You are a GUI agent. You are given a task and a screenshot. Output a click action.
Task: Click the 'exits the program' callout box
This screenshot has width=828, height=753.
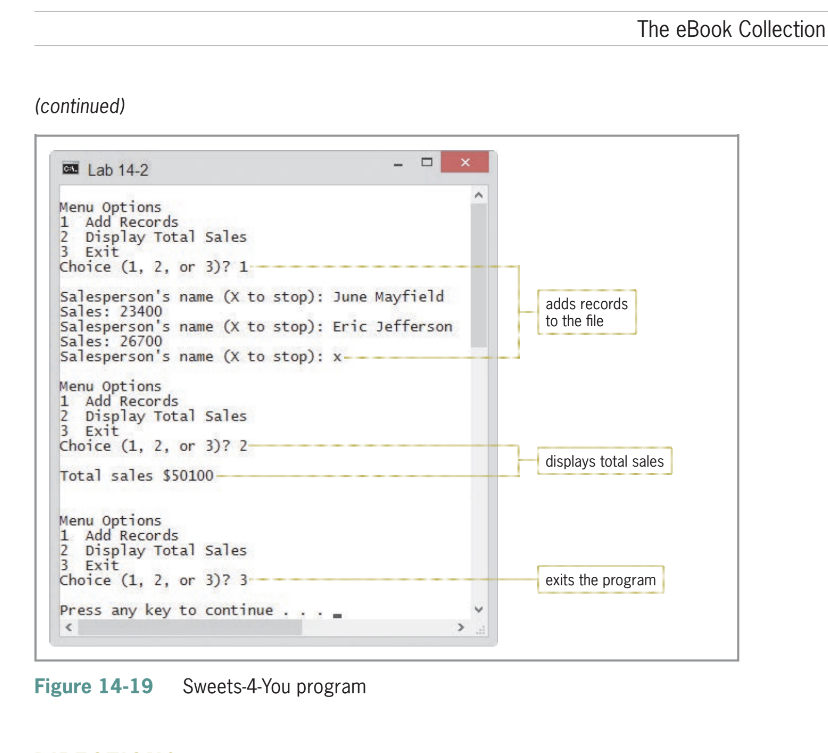[600, 579]
